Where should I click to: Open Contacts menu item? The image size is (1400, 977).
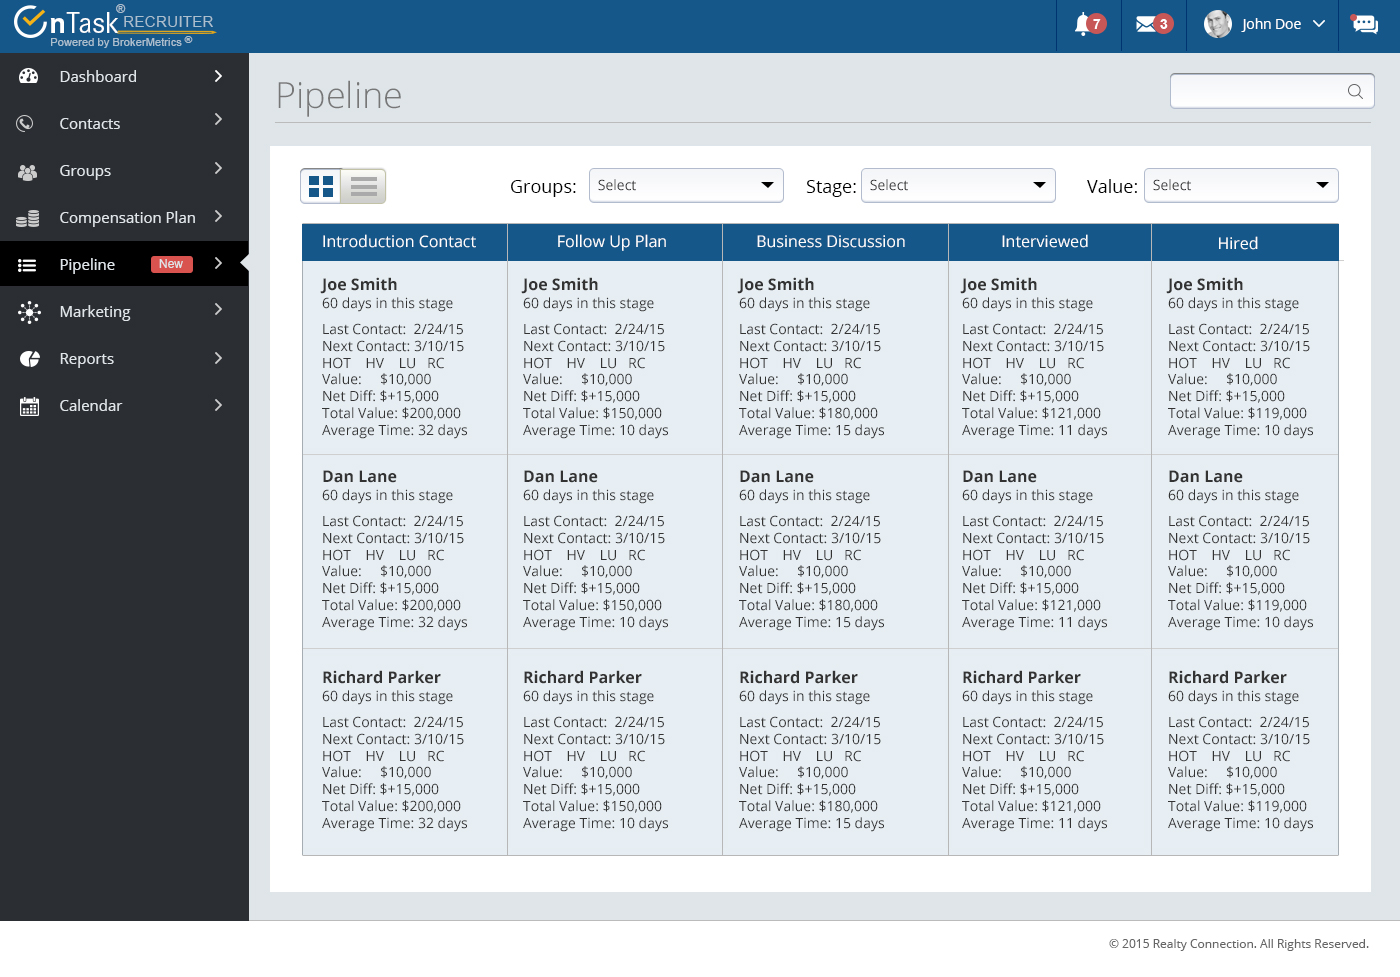click(124, 123)
